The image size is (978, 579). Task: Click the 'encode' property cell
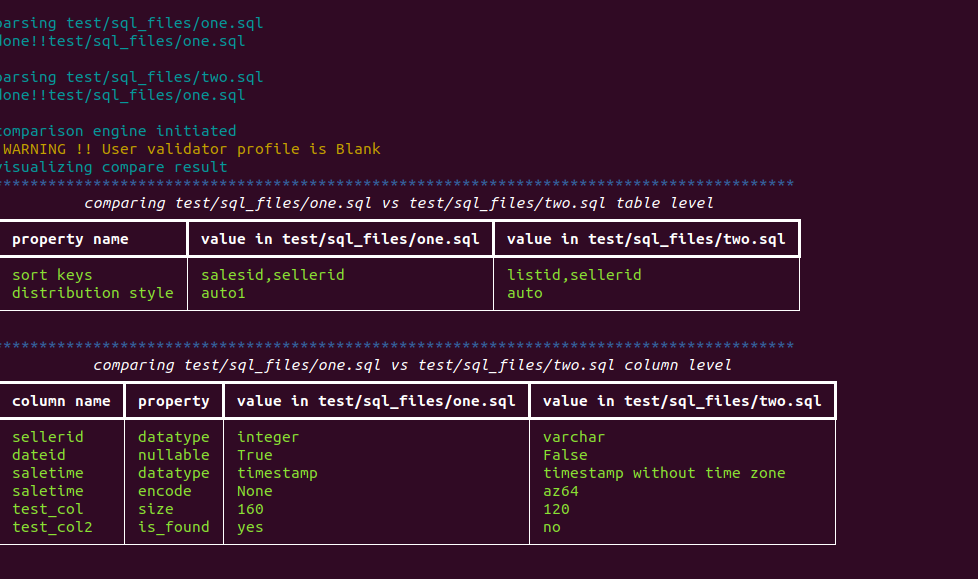(164, 491)
